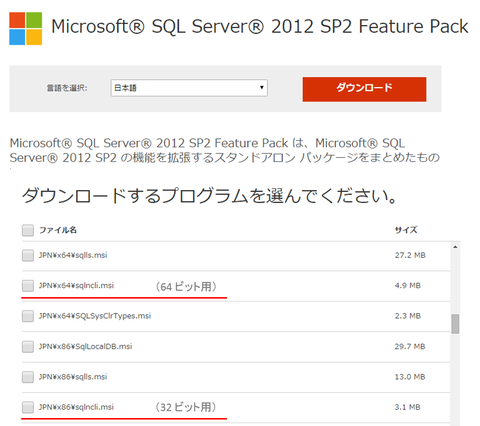Click the file name JPN¥x64¥sqlls.msi
480x426 pixels.
(73, 255)
